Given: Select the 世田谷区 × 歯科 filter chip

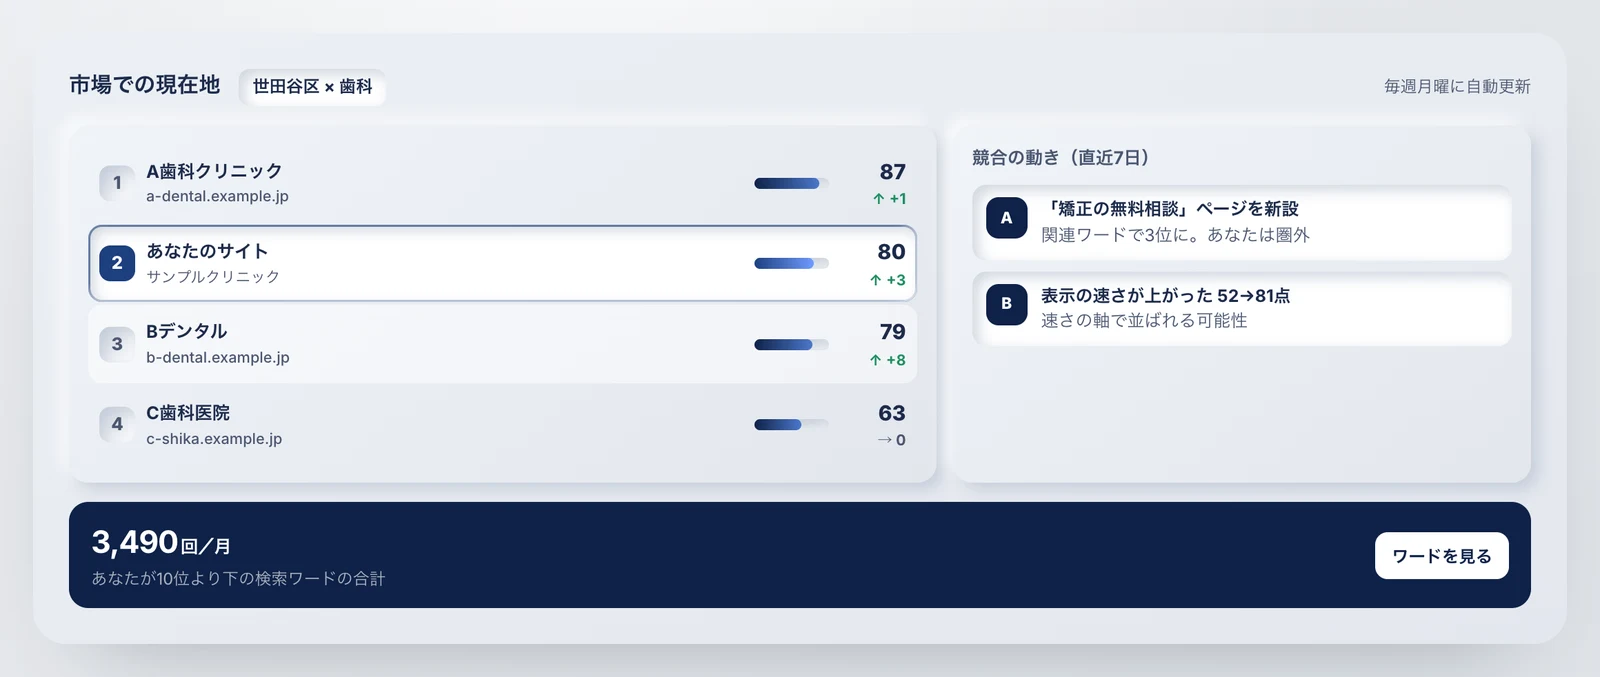Looking at the screenshot, I should point(312,87).
